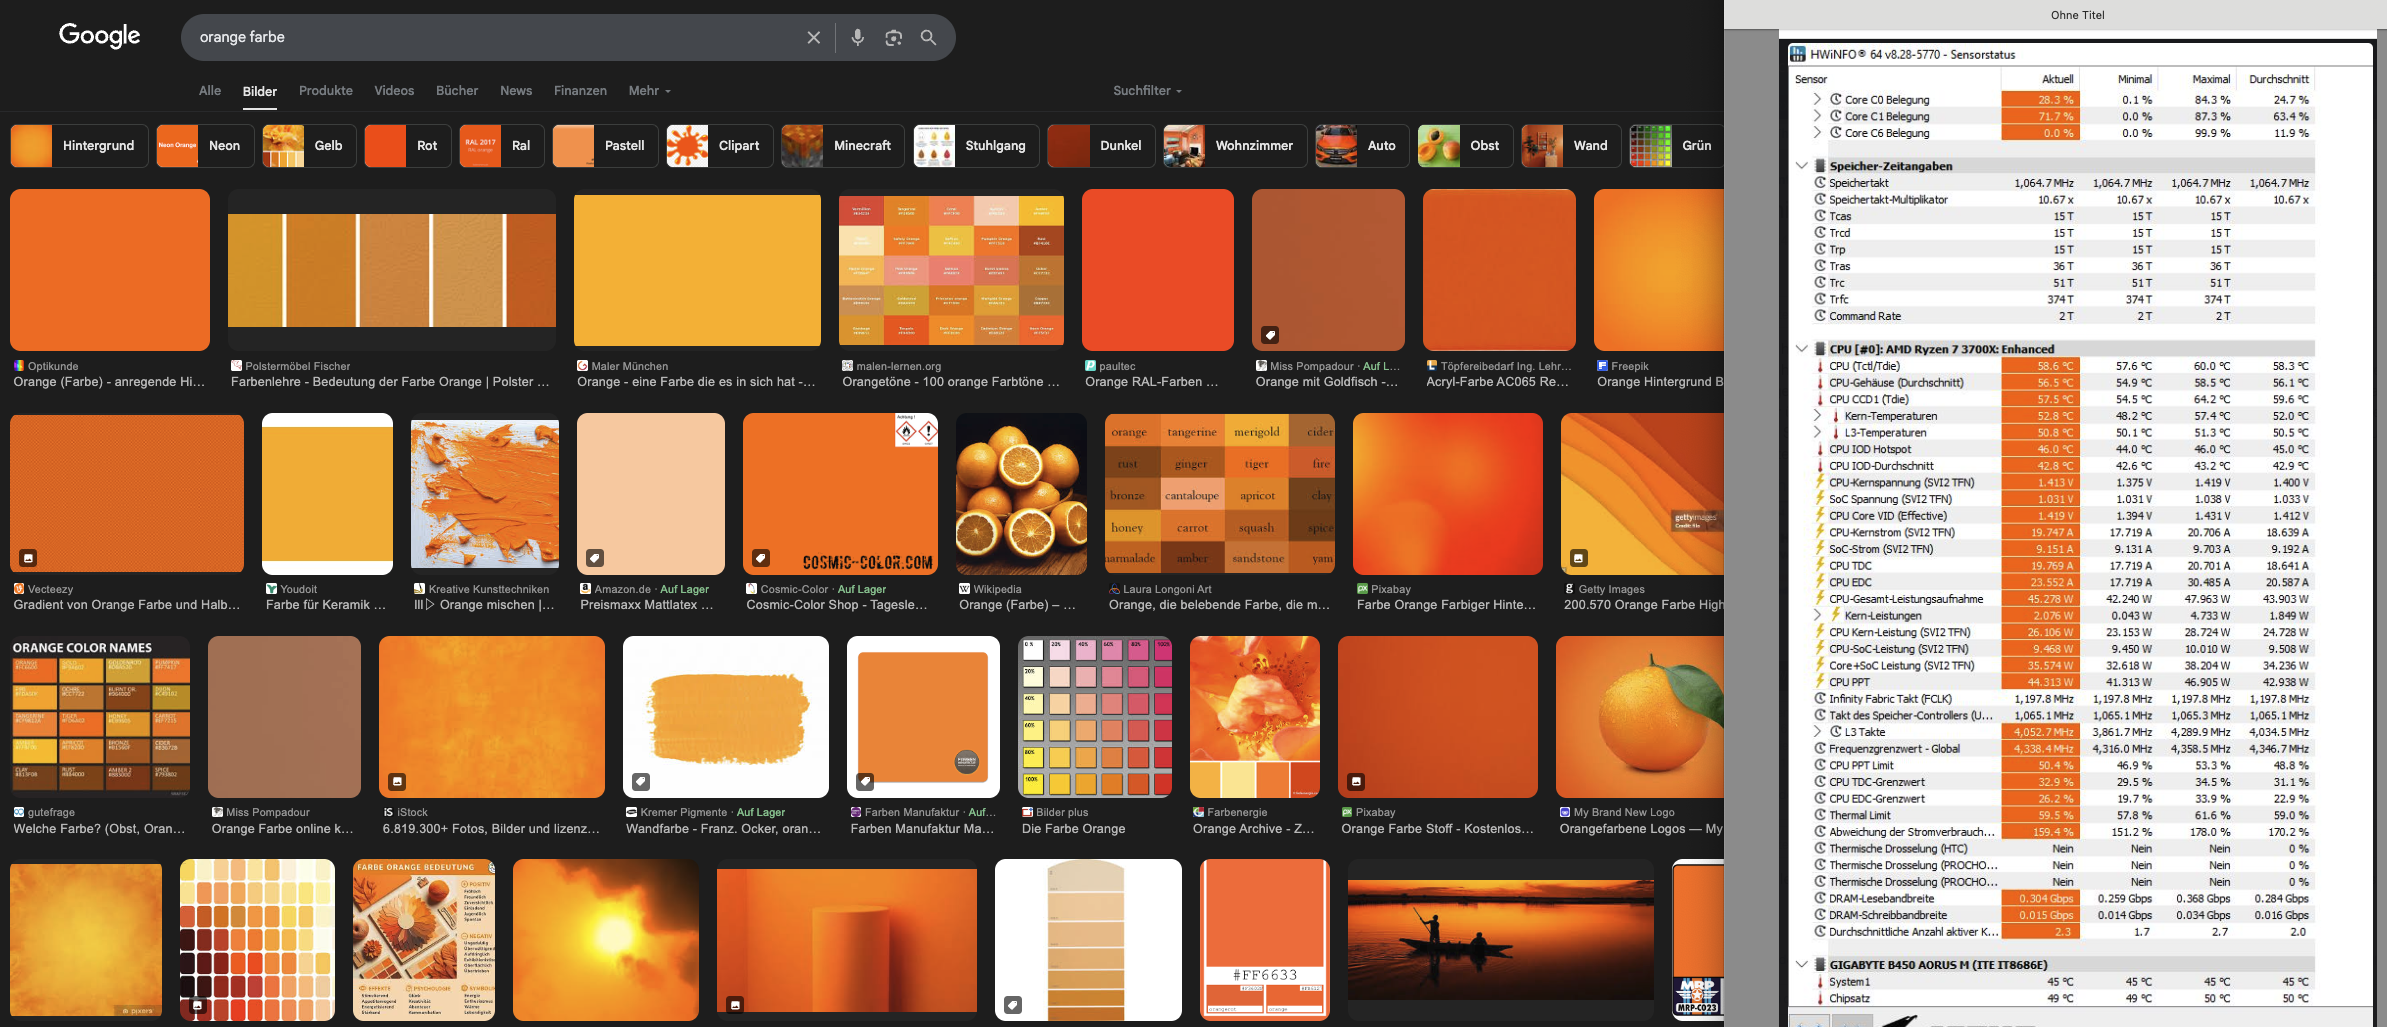Open the ORANGE COLOR NAMES chart thumbnail
The width and height of the screenshot is (2387, 1027).
point(100,717)
